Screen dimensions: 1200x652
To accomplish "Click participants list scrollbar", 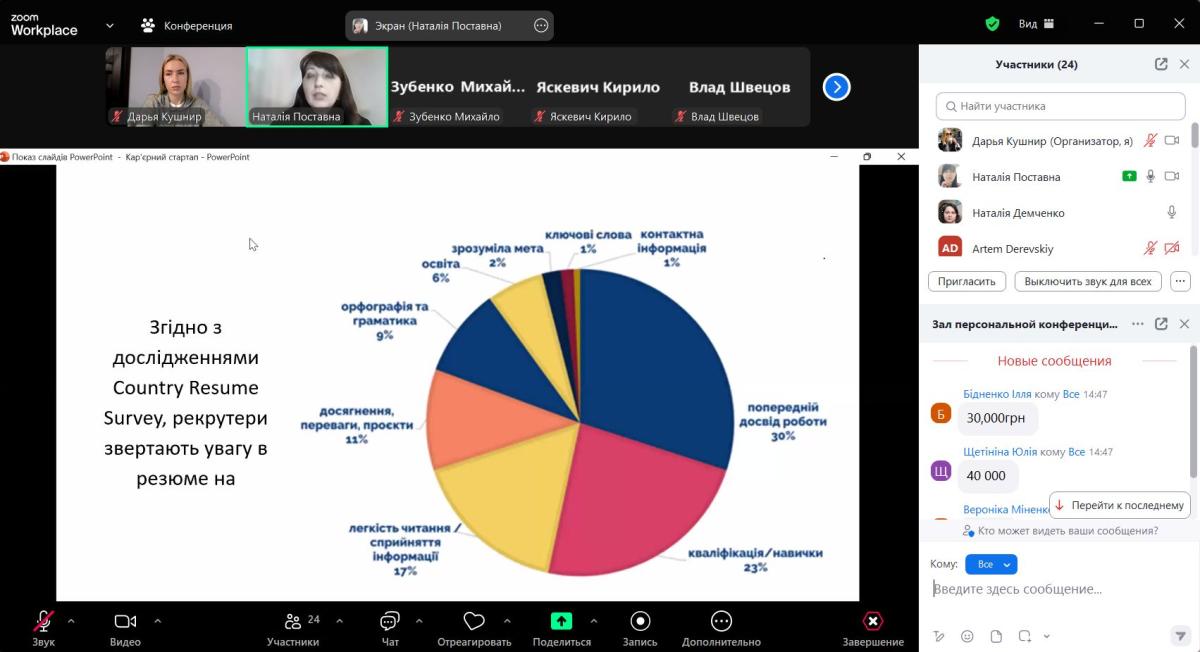I will pos(1195,135).
